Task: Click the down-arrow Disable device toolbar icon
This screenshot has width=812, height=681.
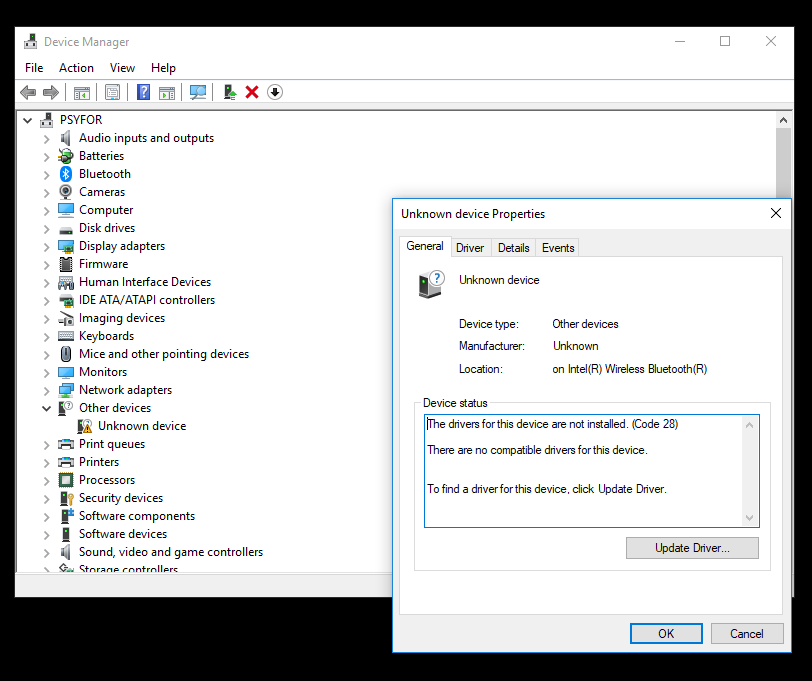Action: pyautogui.click(x=275, y=92)
